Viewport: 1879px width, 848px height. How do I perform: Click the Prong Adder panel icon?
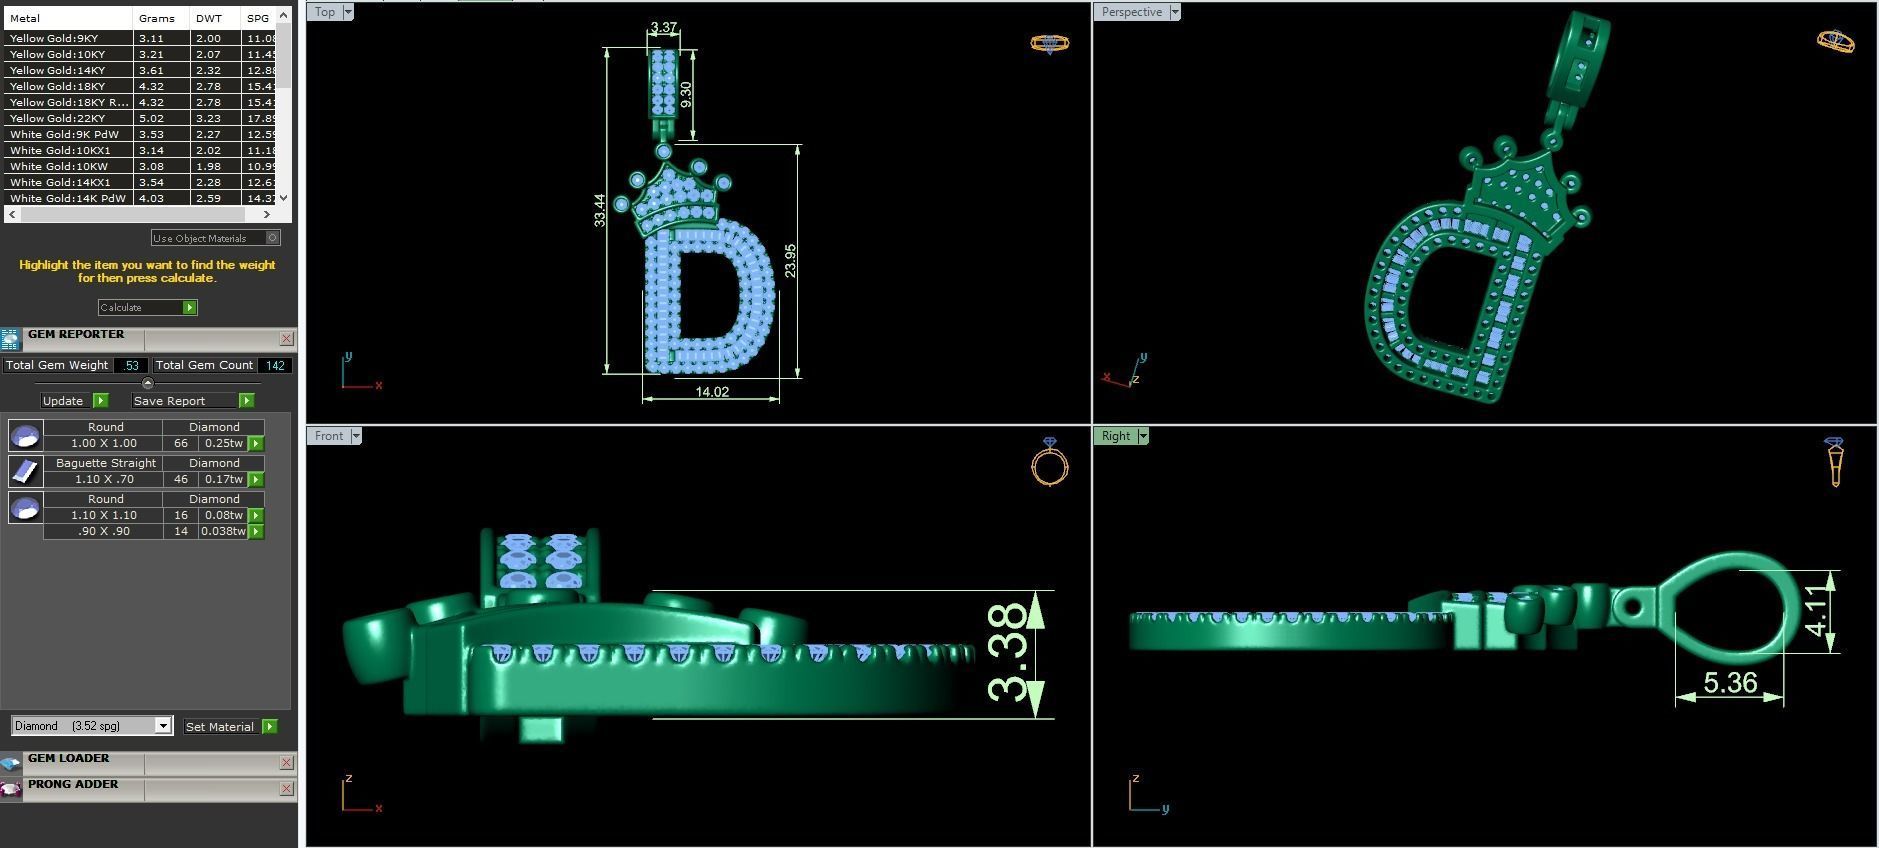tap(11, 790)
